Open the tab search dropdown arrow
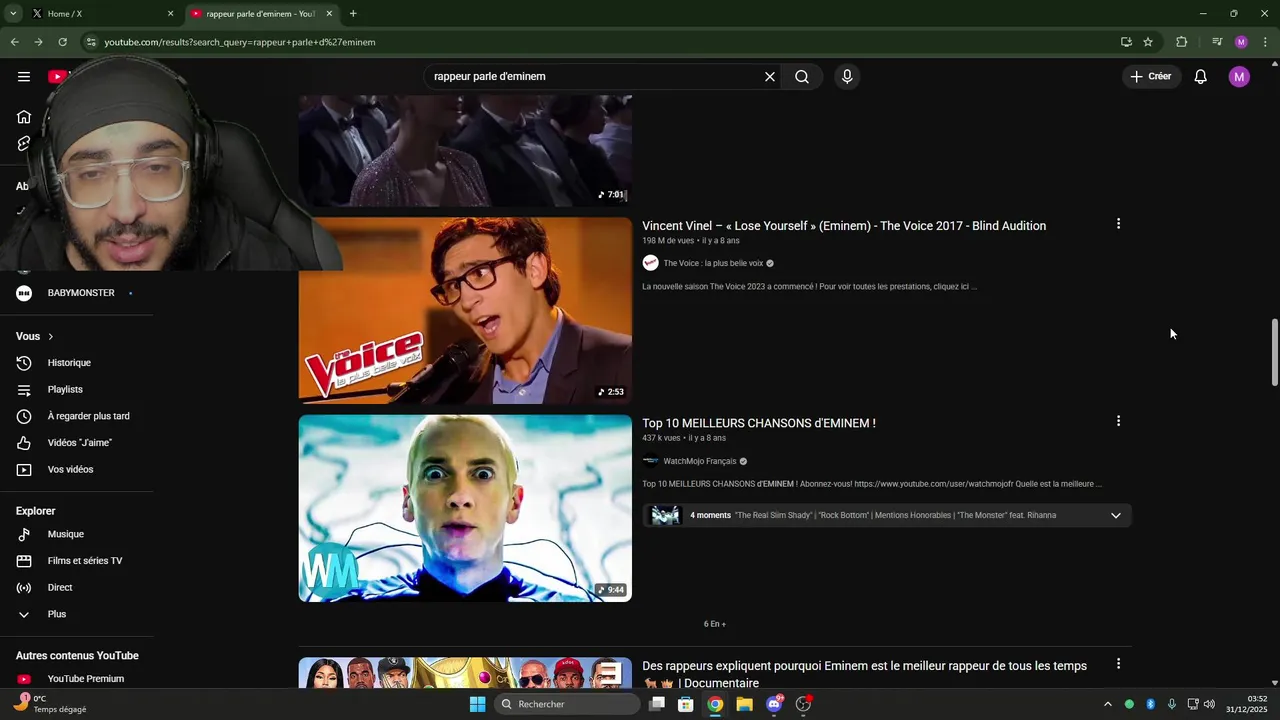 click(13, 14)
